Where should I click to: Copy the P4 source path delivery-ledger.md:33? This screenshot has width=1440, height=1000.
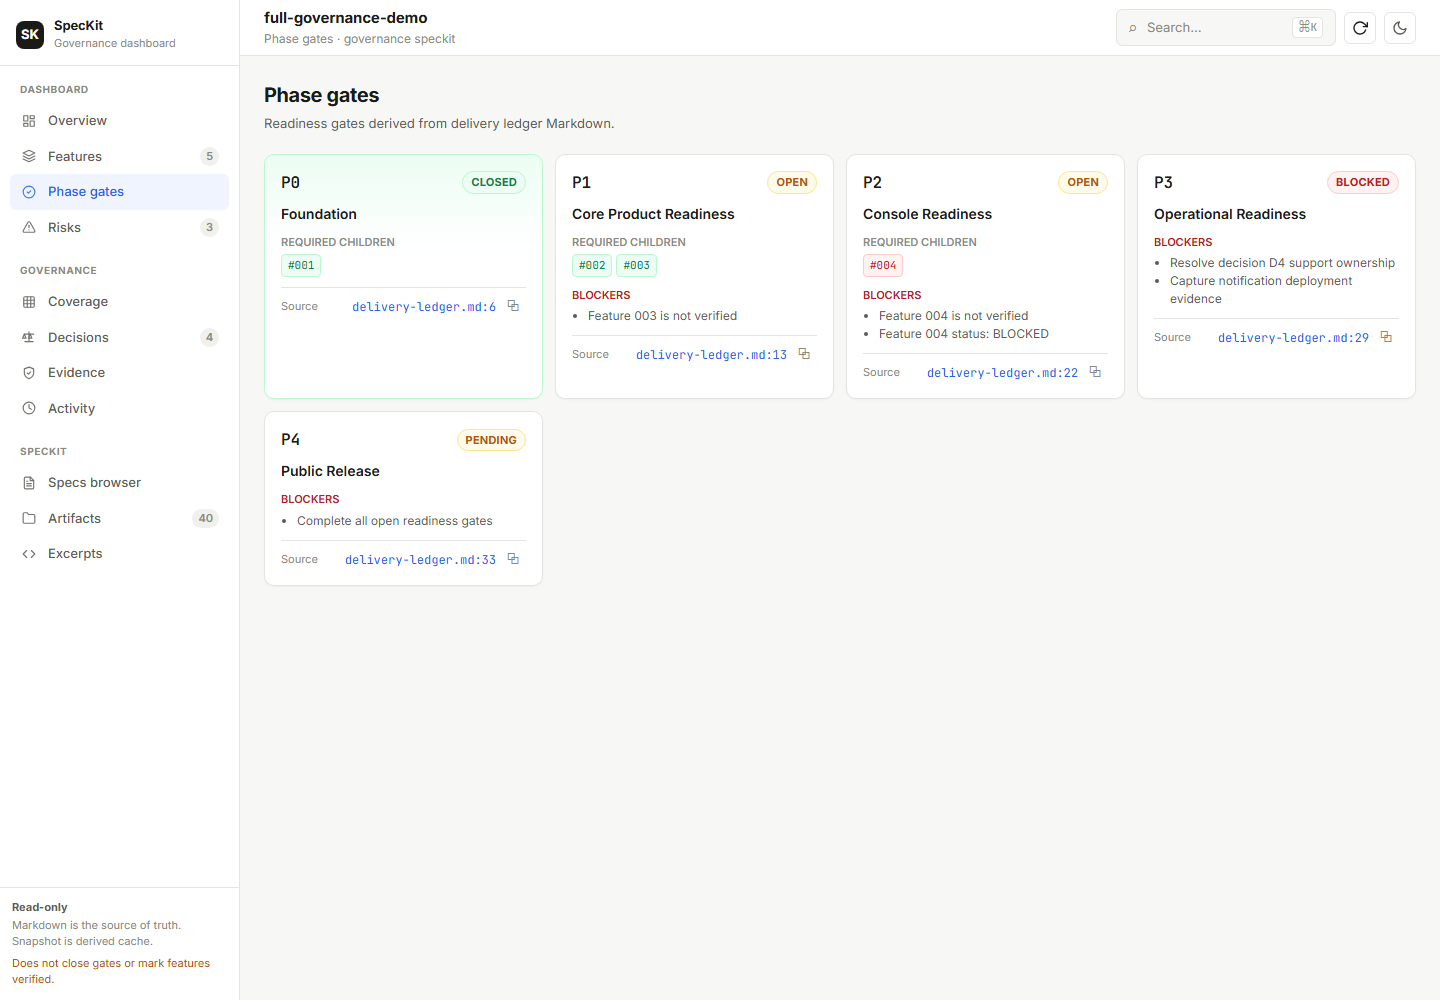click(513, 559)
